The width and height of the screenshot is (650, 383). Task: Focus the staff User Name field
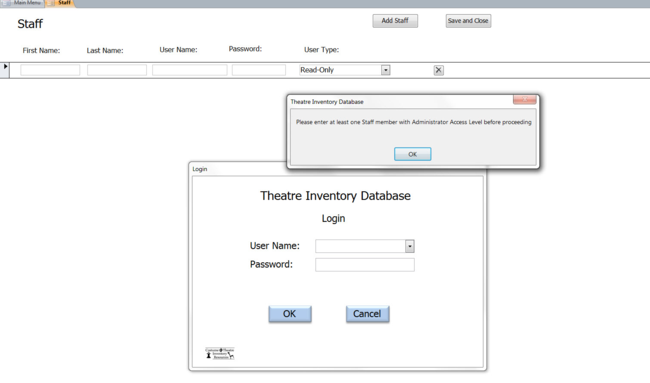click(190, 70)
